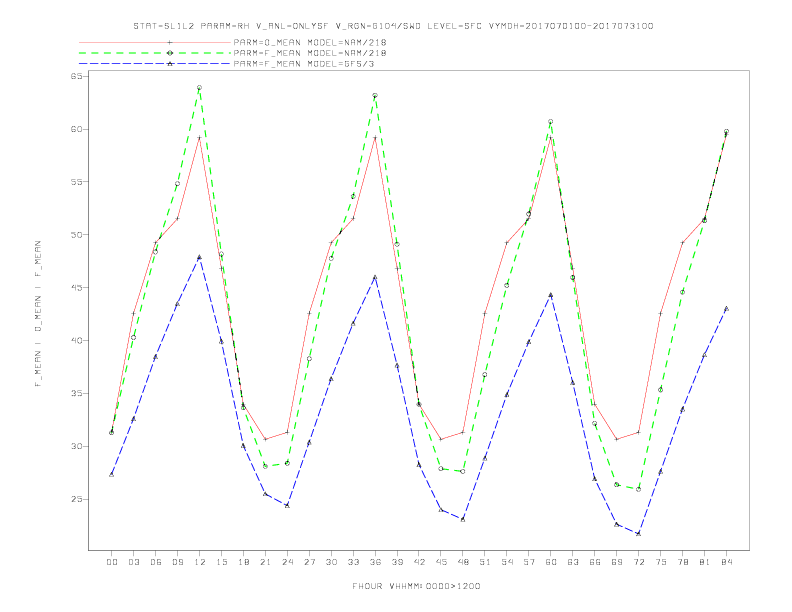Click x-axis tick label 39
The image size is (792, 612).
(x=397, y=562)
